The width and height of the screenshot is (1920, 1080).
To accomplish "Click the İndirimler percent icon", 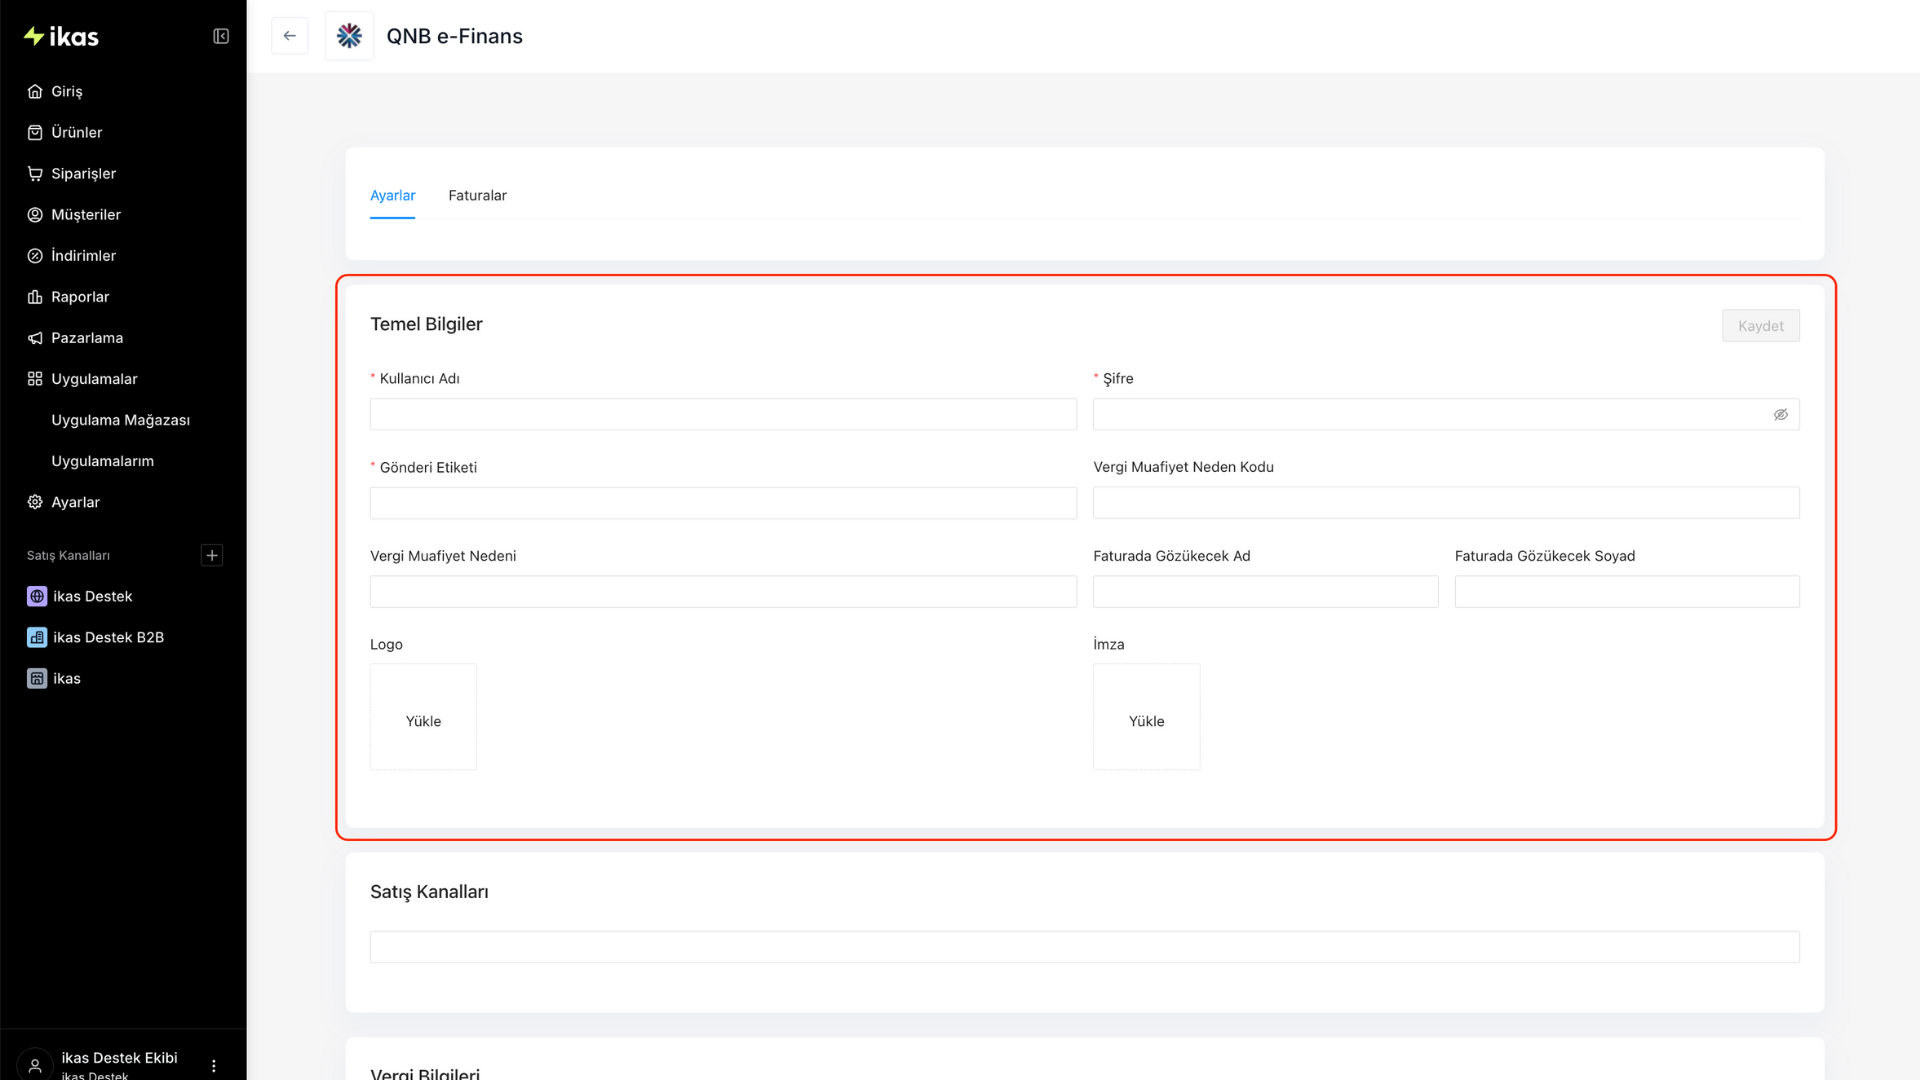I will (35, 255).
